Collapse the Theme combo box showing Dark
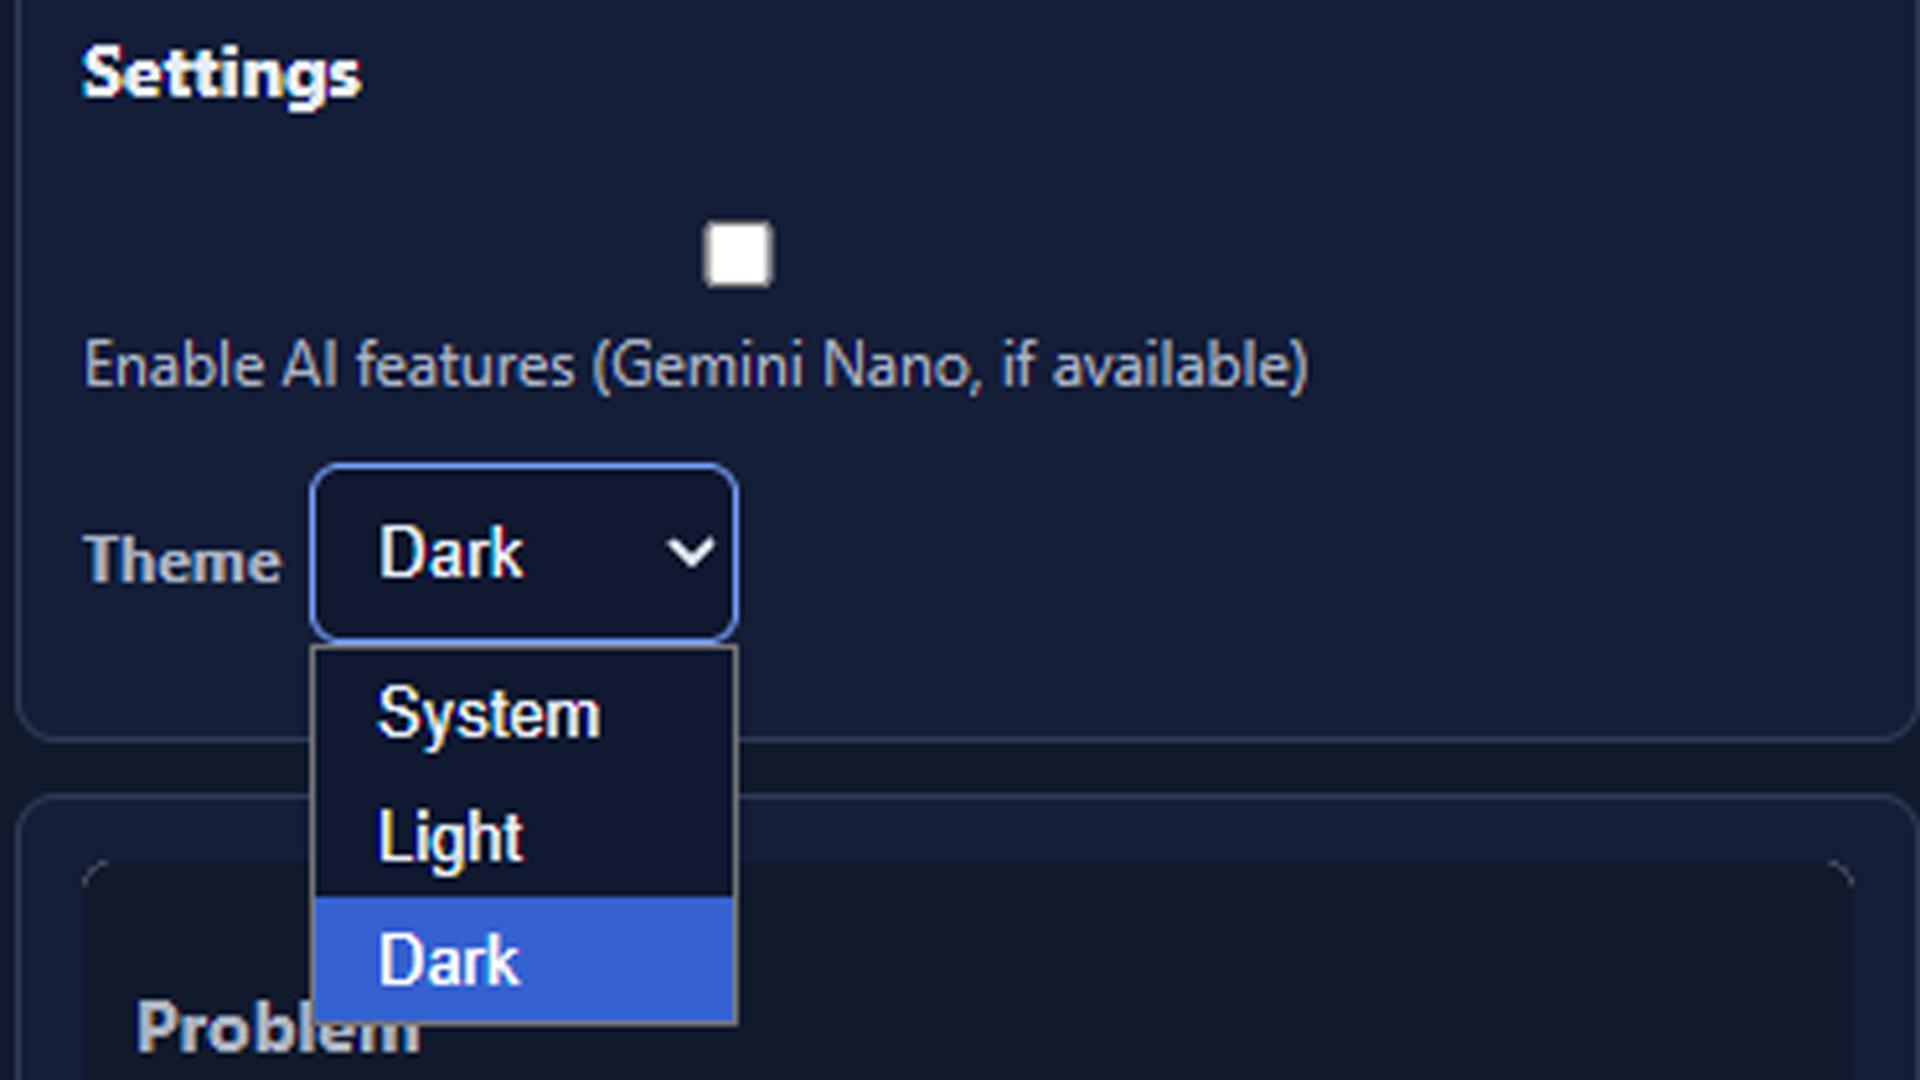1920x1080 pixels. pos(524,552)
